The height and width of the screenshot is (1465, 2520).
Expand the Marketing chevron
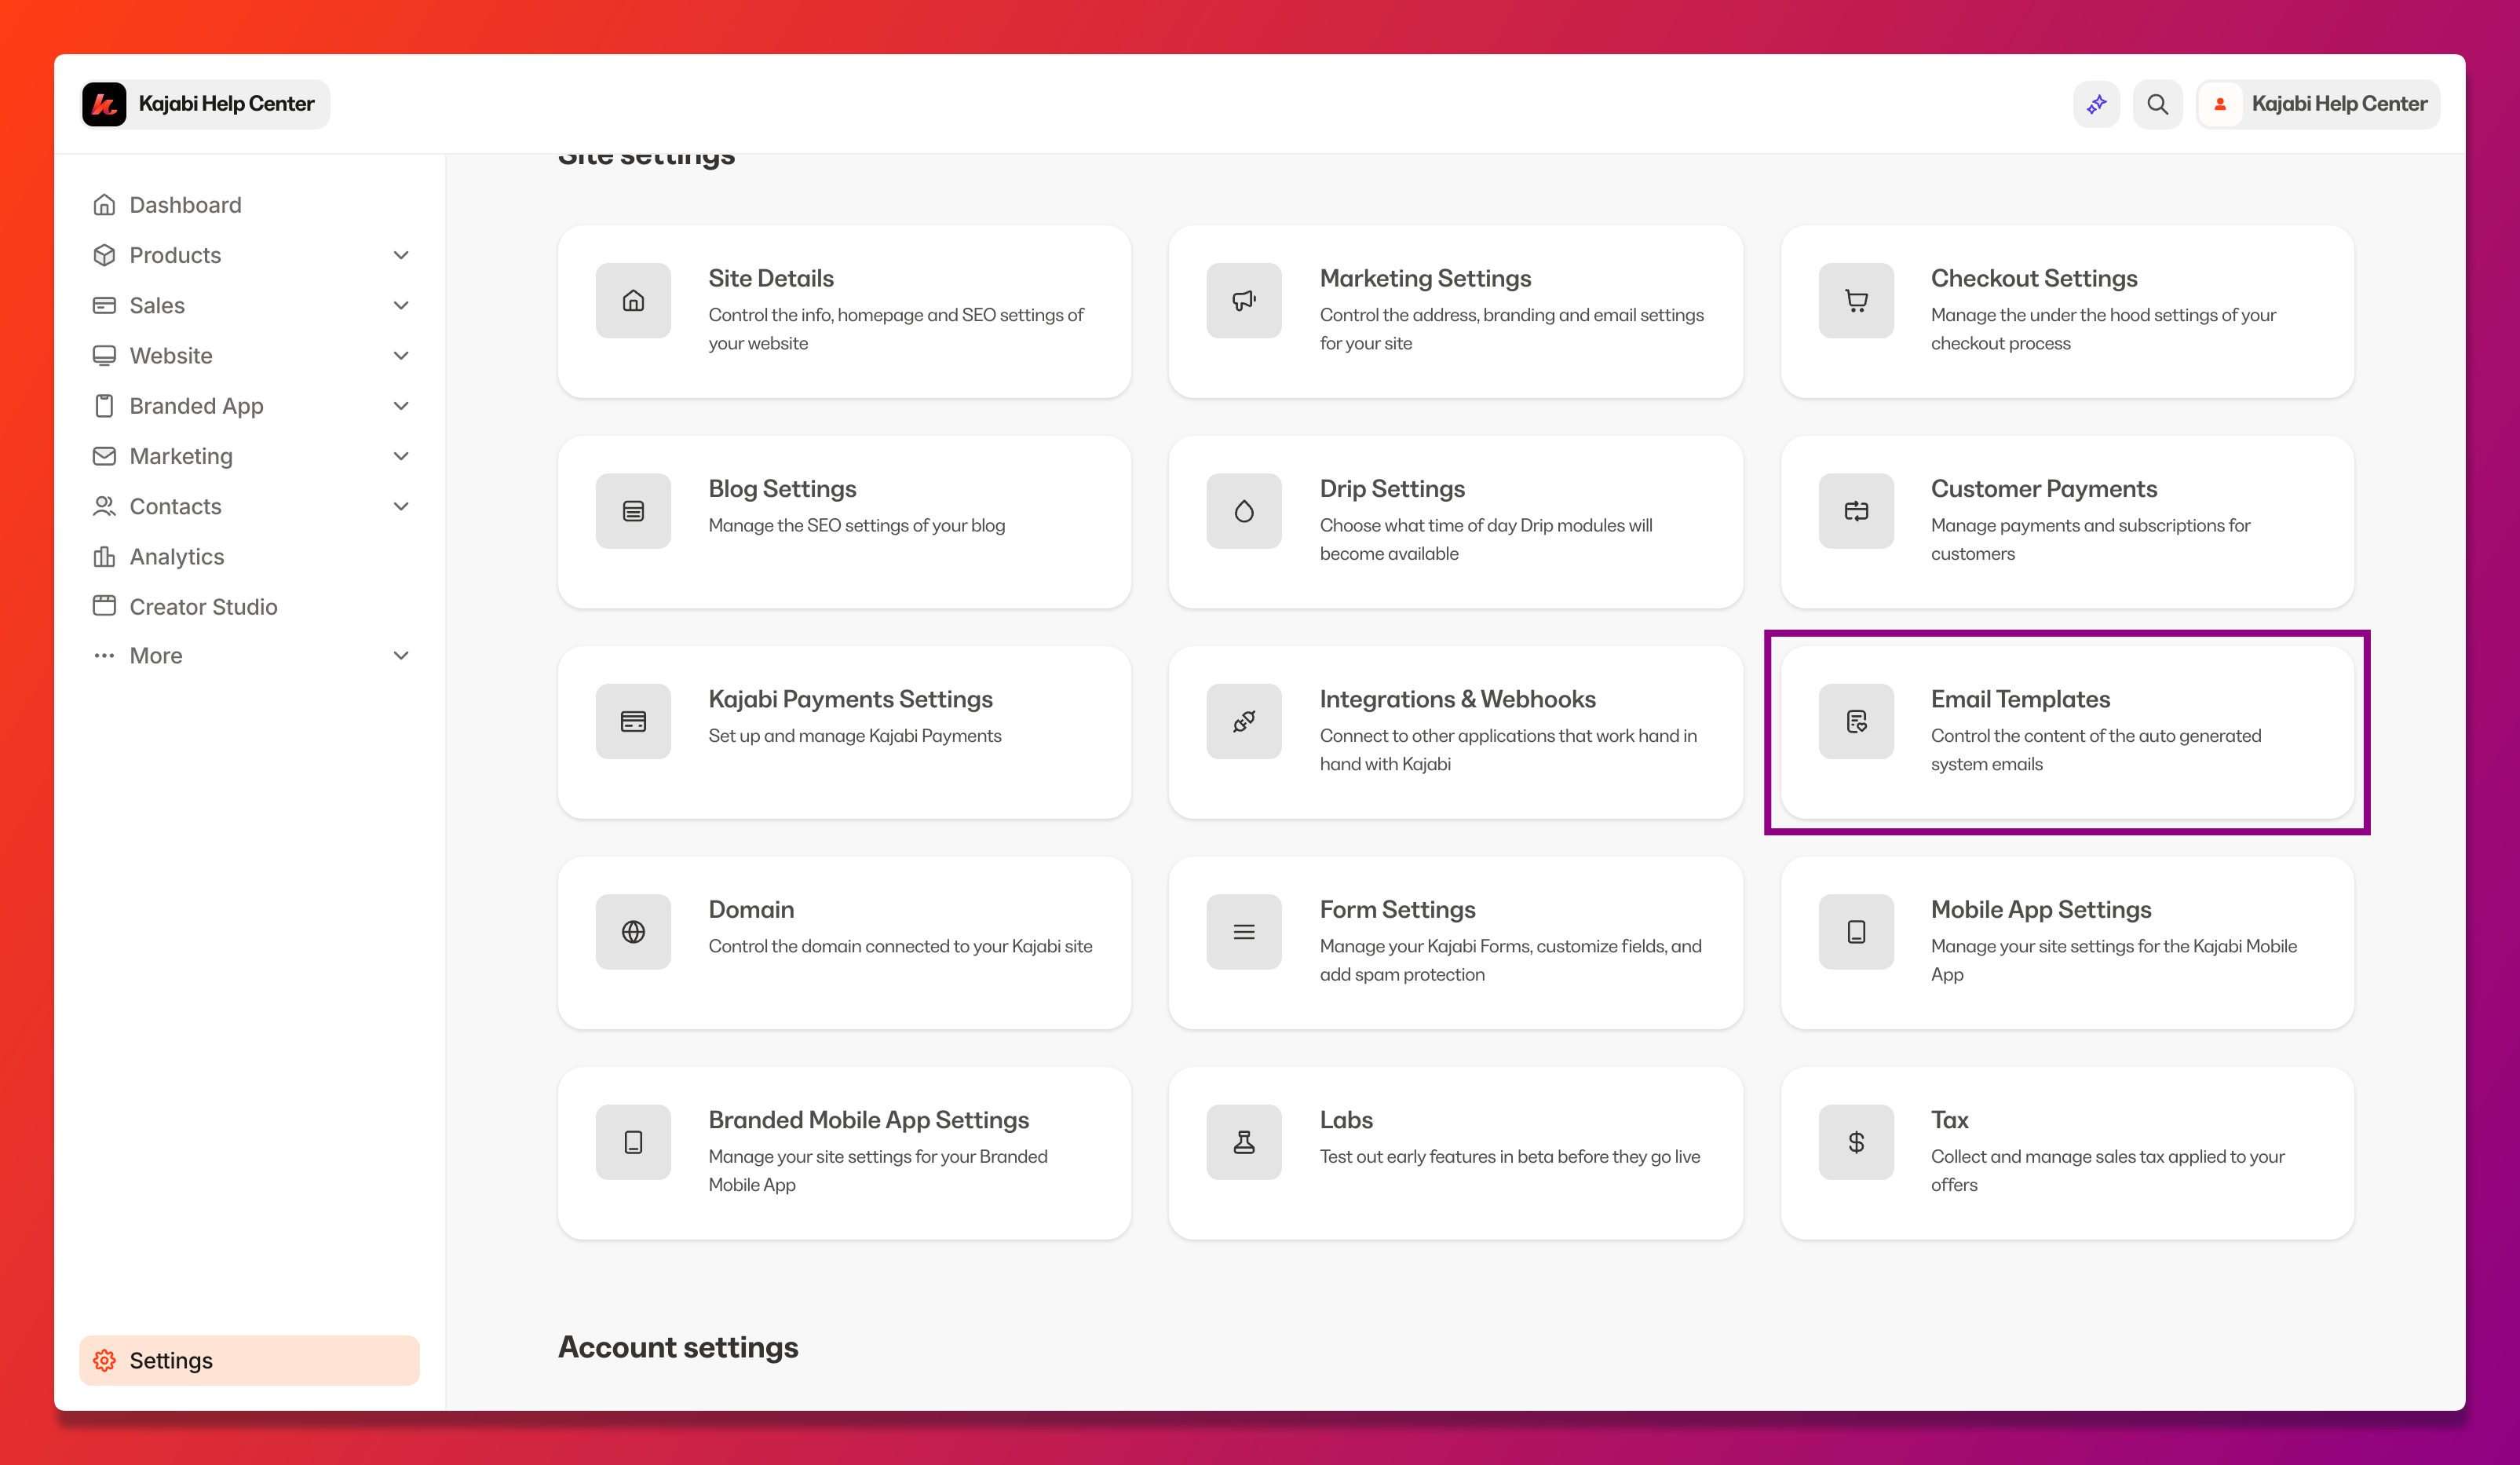[401, 456]
